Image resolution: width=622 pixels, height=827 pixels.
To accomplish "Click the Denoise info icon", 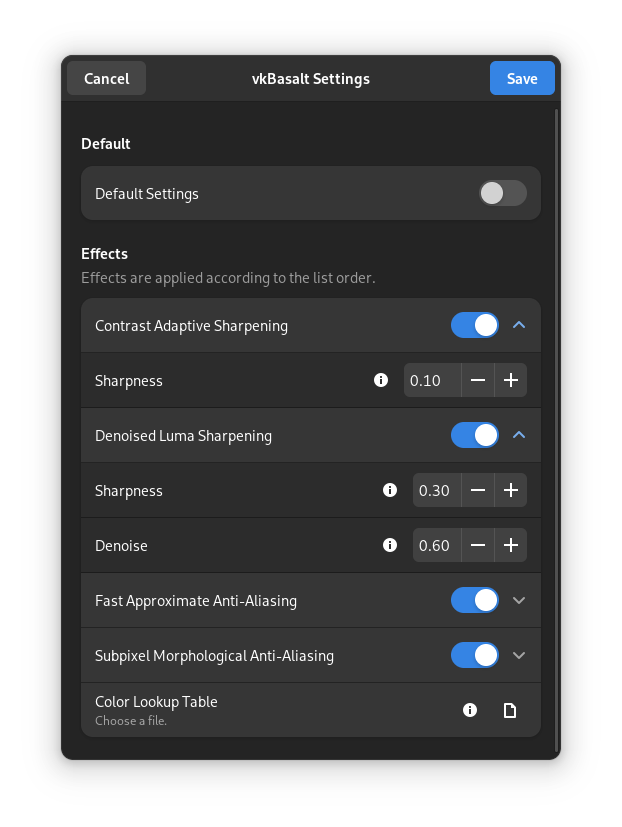I will (390, 545).
